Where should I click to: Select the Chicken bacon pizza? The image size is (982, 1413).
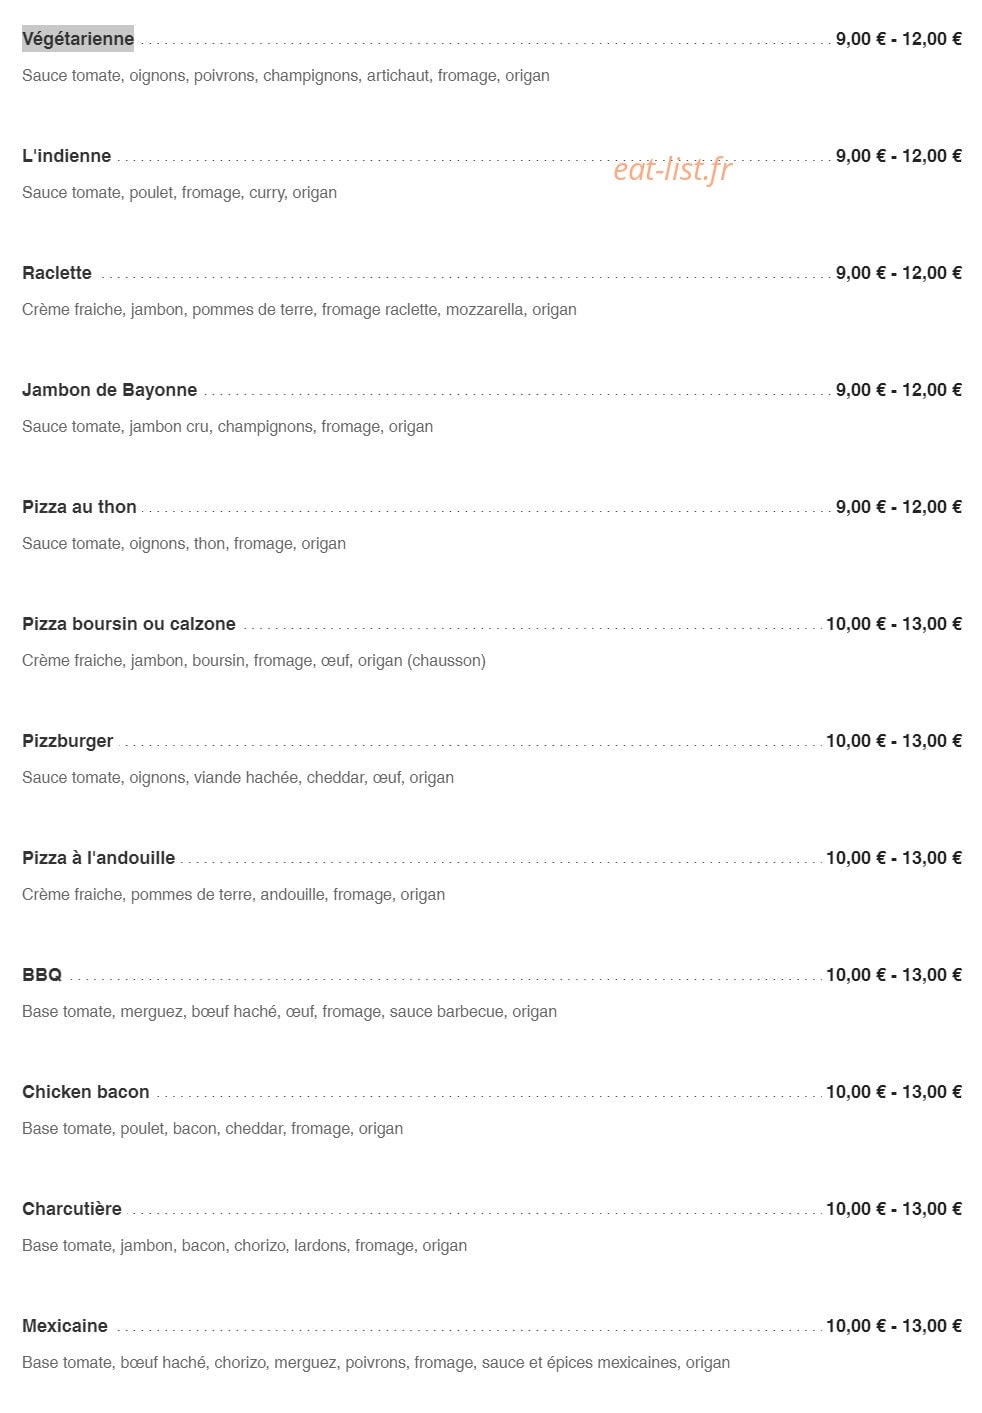pos(86,1092)
